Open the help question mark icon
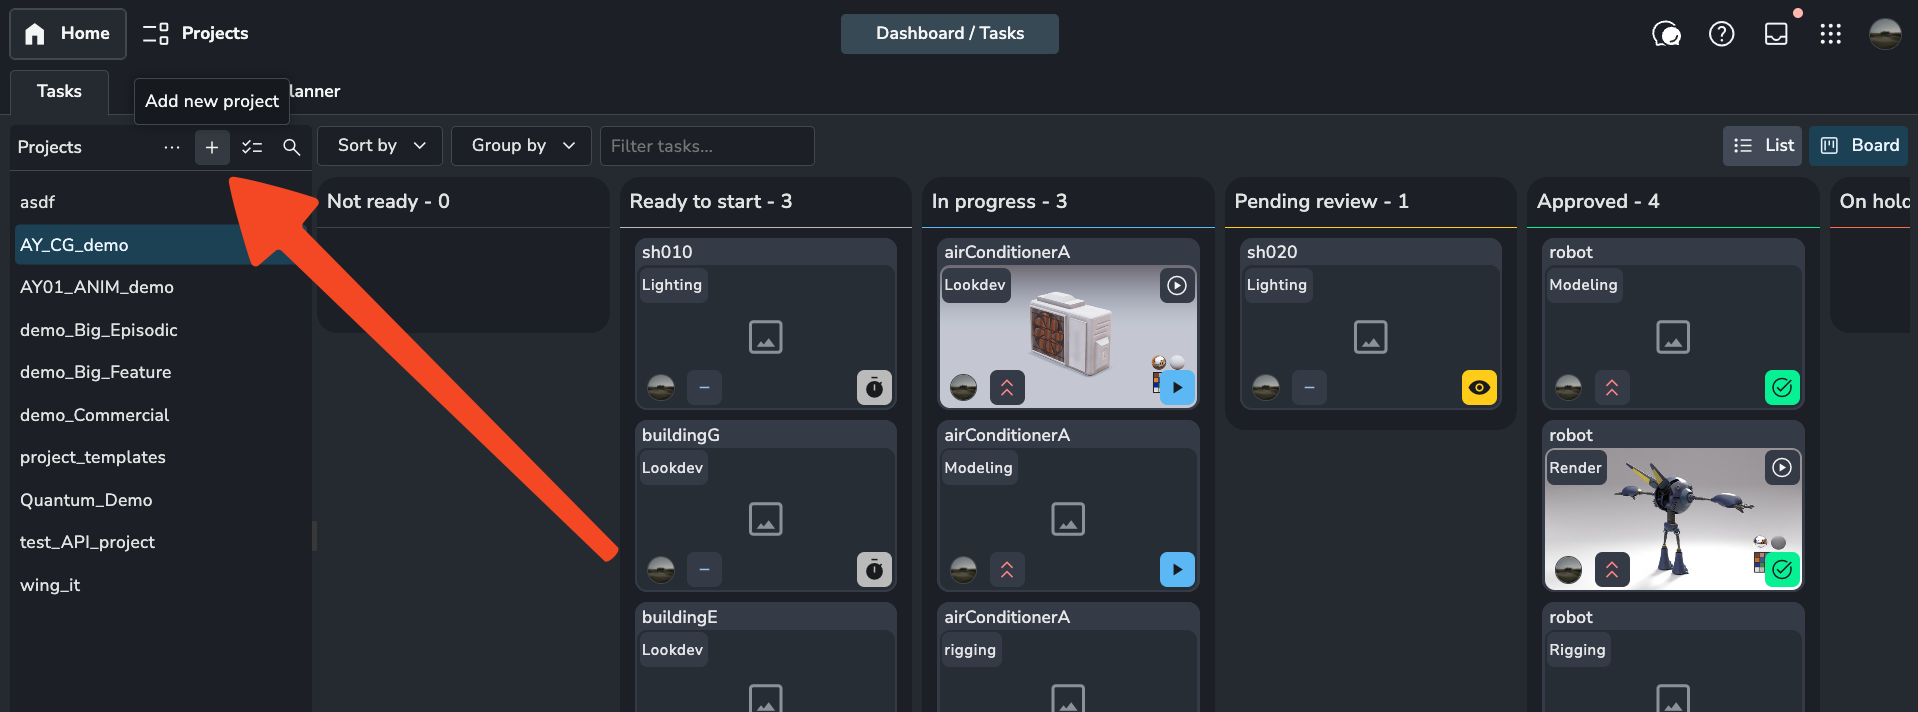Viewport: 1918px width, 712px height. 1721,34
